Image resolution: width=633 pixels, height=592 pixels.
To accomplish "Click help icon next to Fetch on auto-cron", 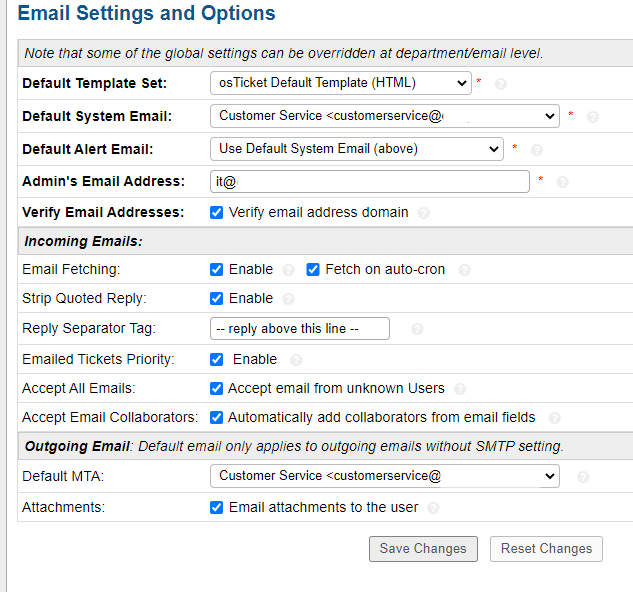I will [x=464, y=270].
